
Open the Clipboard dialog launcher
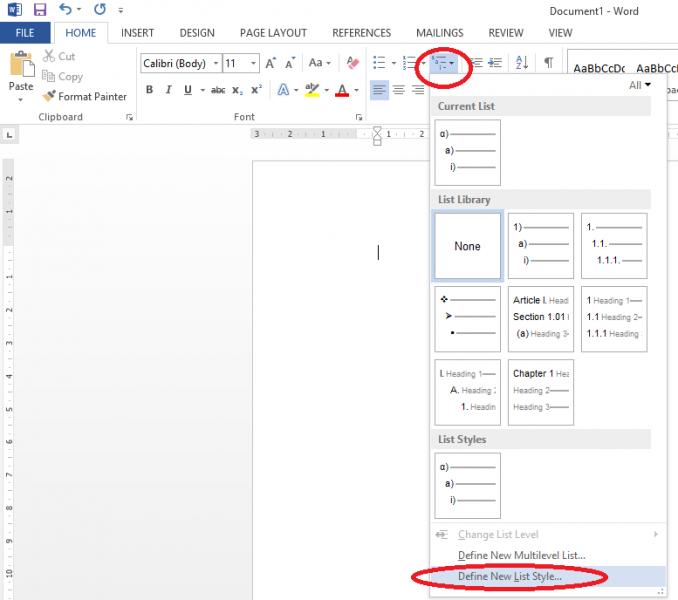tap(129, 117)
